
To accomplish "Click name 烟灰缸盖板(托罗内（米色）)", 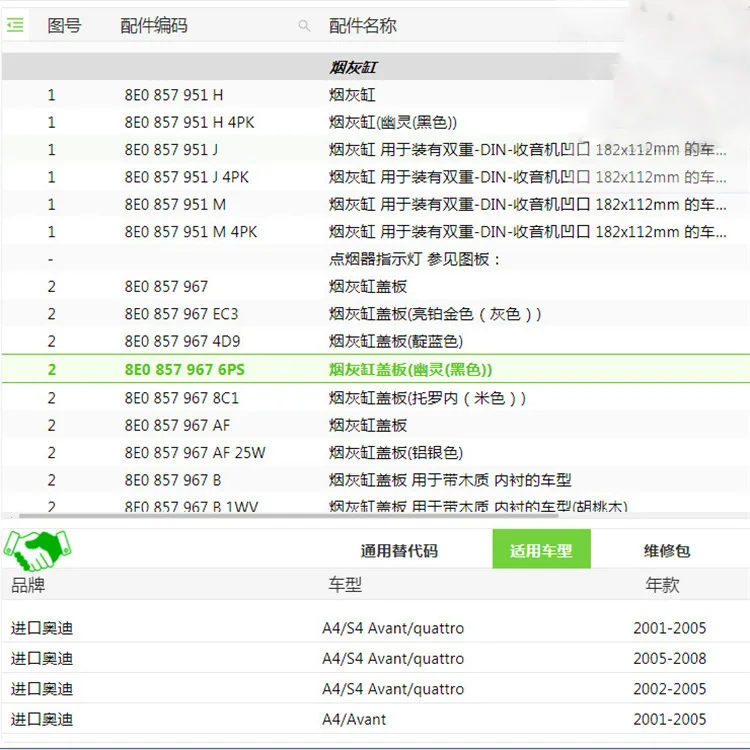I will (x=427, y=398).
